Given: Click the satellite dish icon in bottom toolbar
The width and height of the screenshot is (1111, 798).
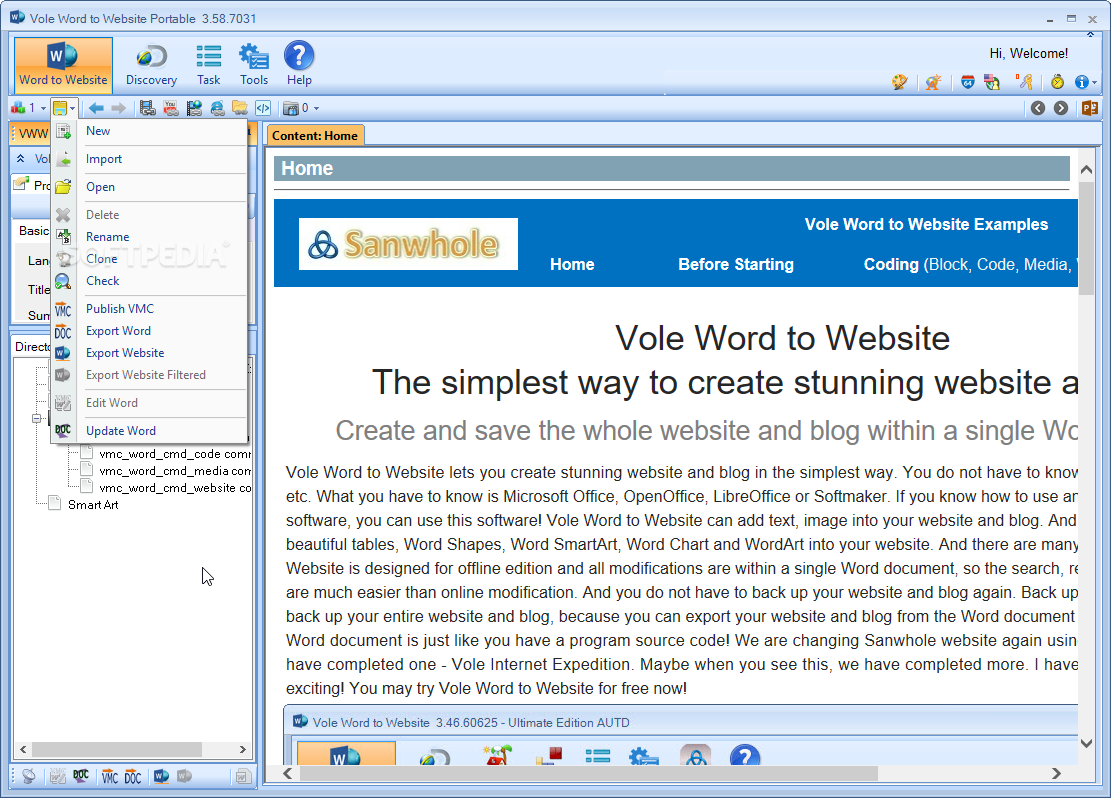Looking at the screenshot, I should coord(28,777).
